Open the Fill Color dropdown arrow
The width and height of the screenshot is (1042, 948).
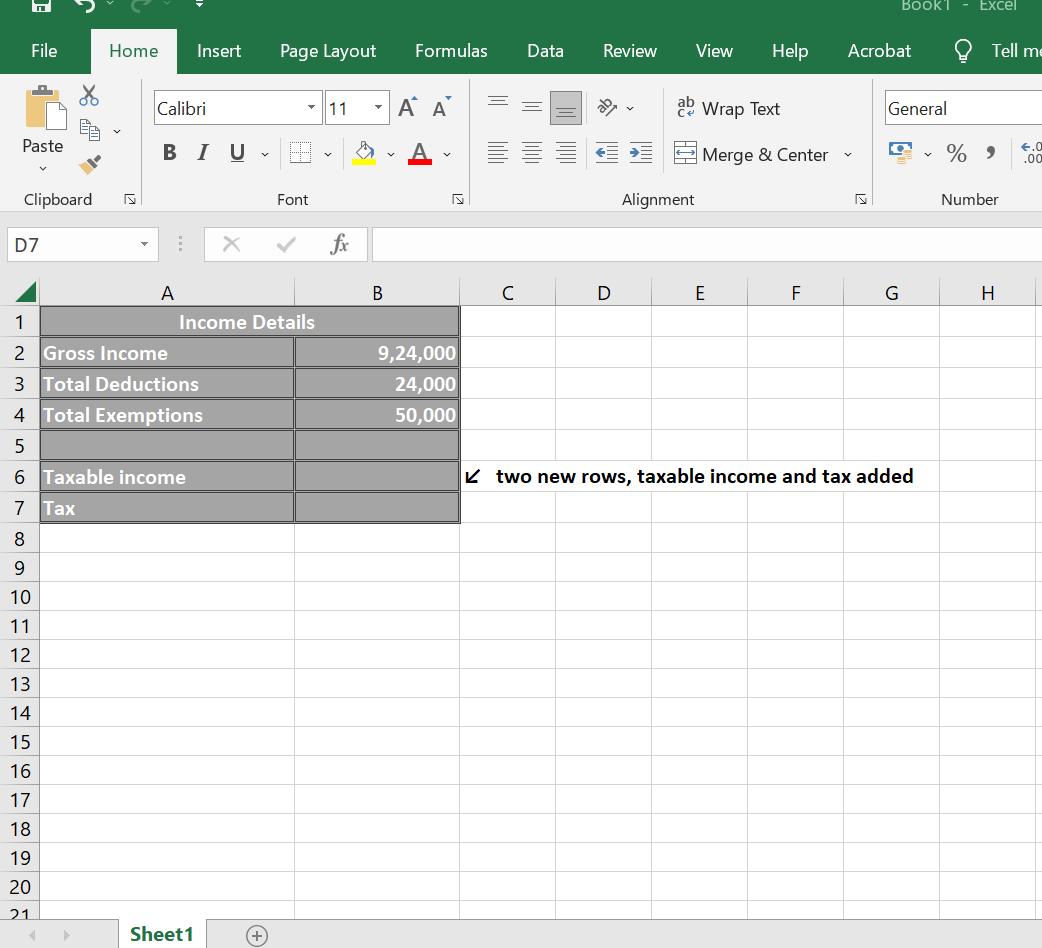coord(390,153)
